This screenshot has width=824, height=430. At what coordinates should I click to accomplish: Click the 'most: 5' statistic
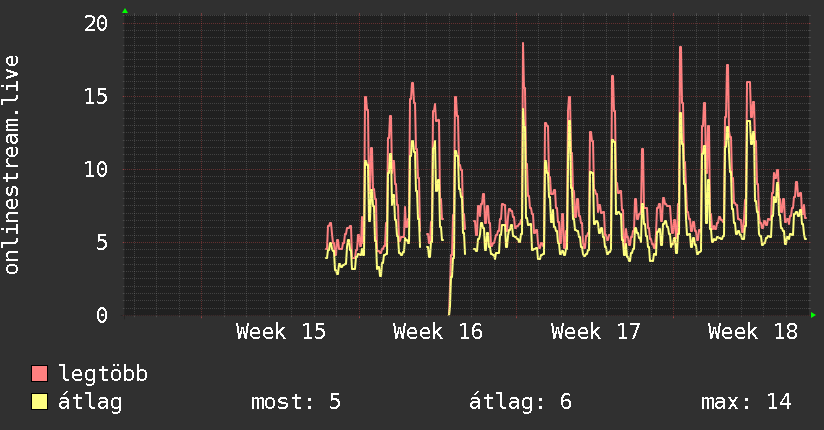296,402
